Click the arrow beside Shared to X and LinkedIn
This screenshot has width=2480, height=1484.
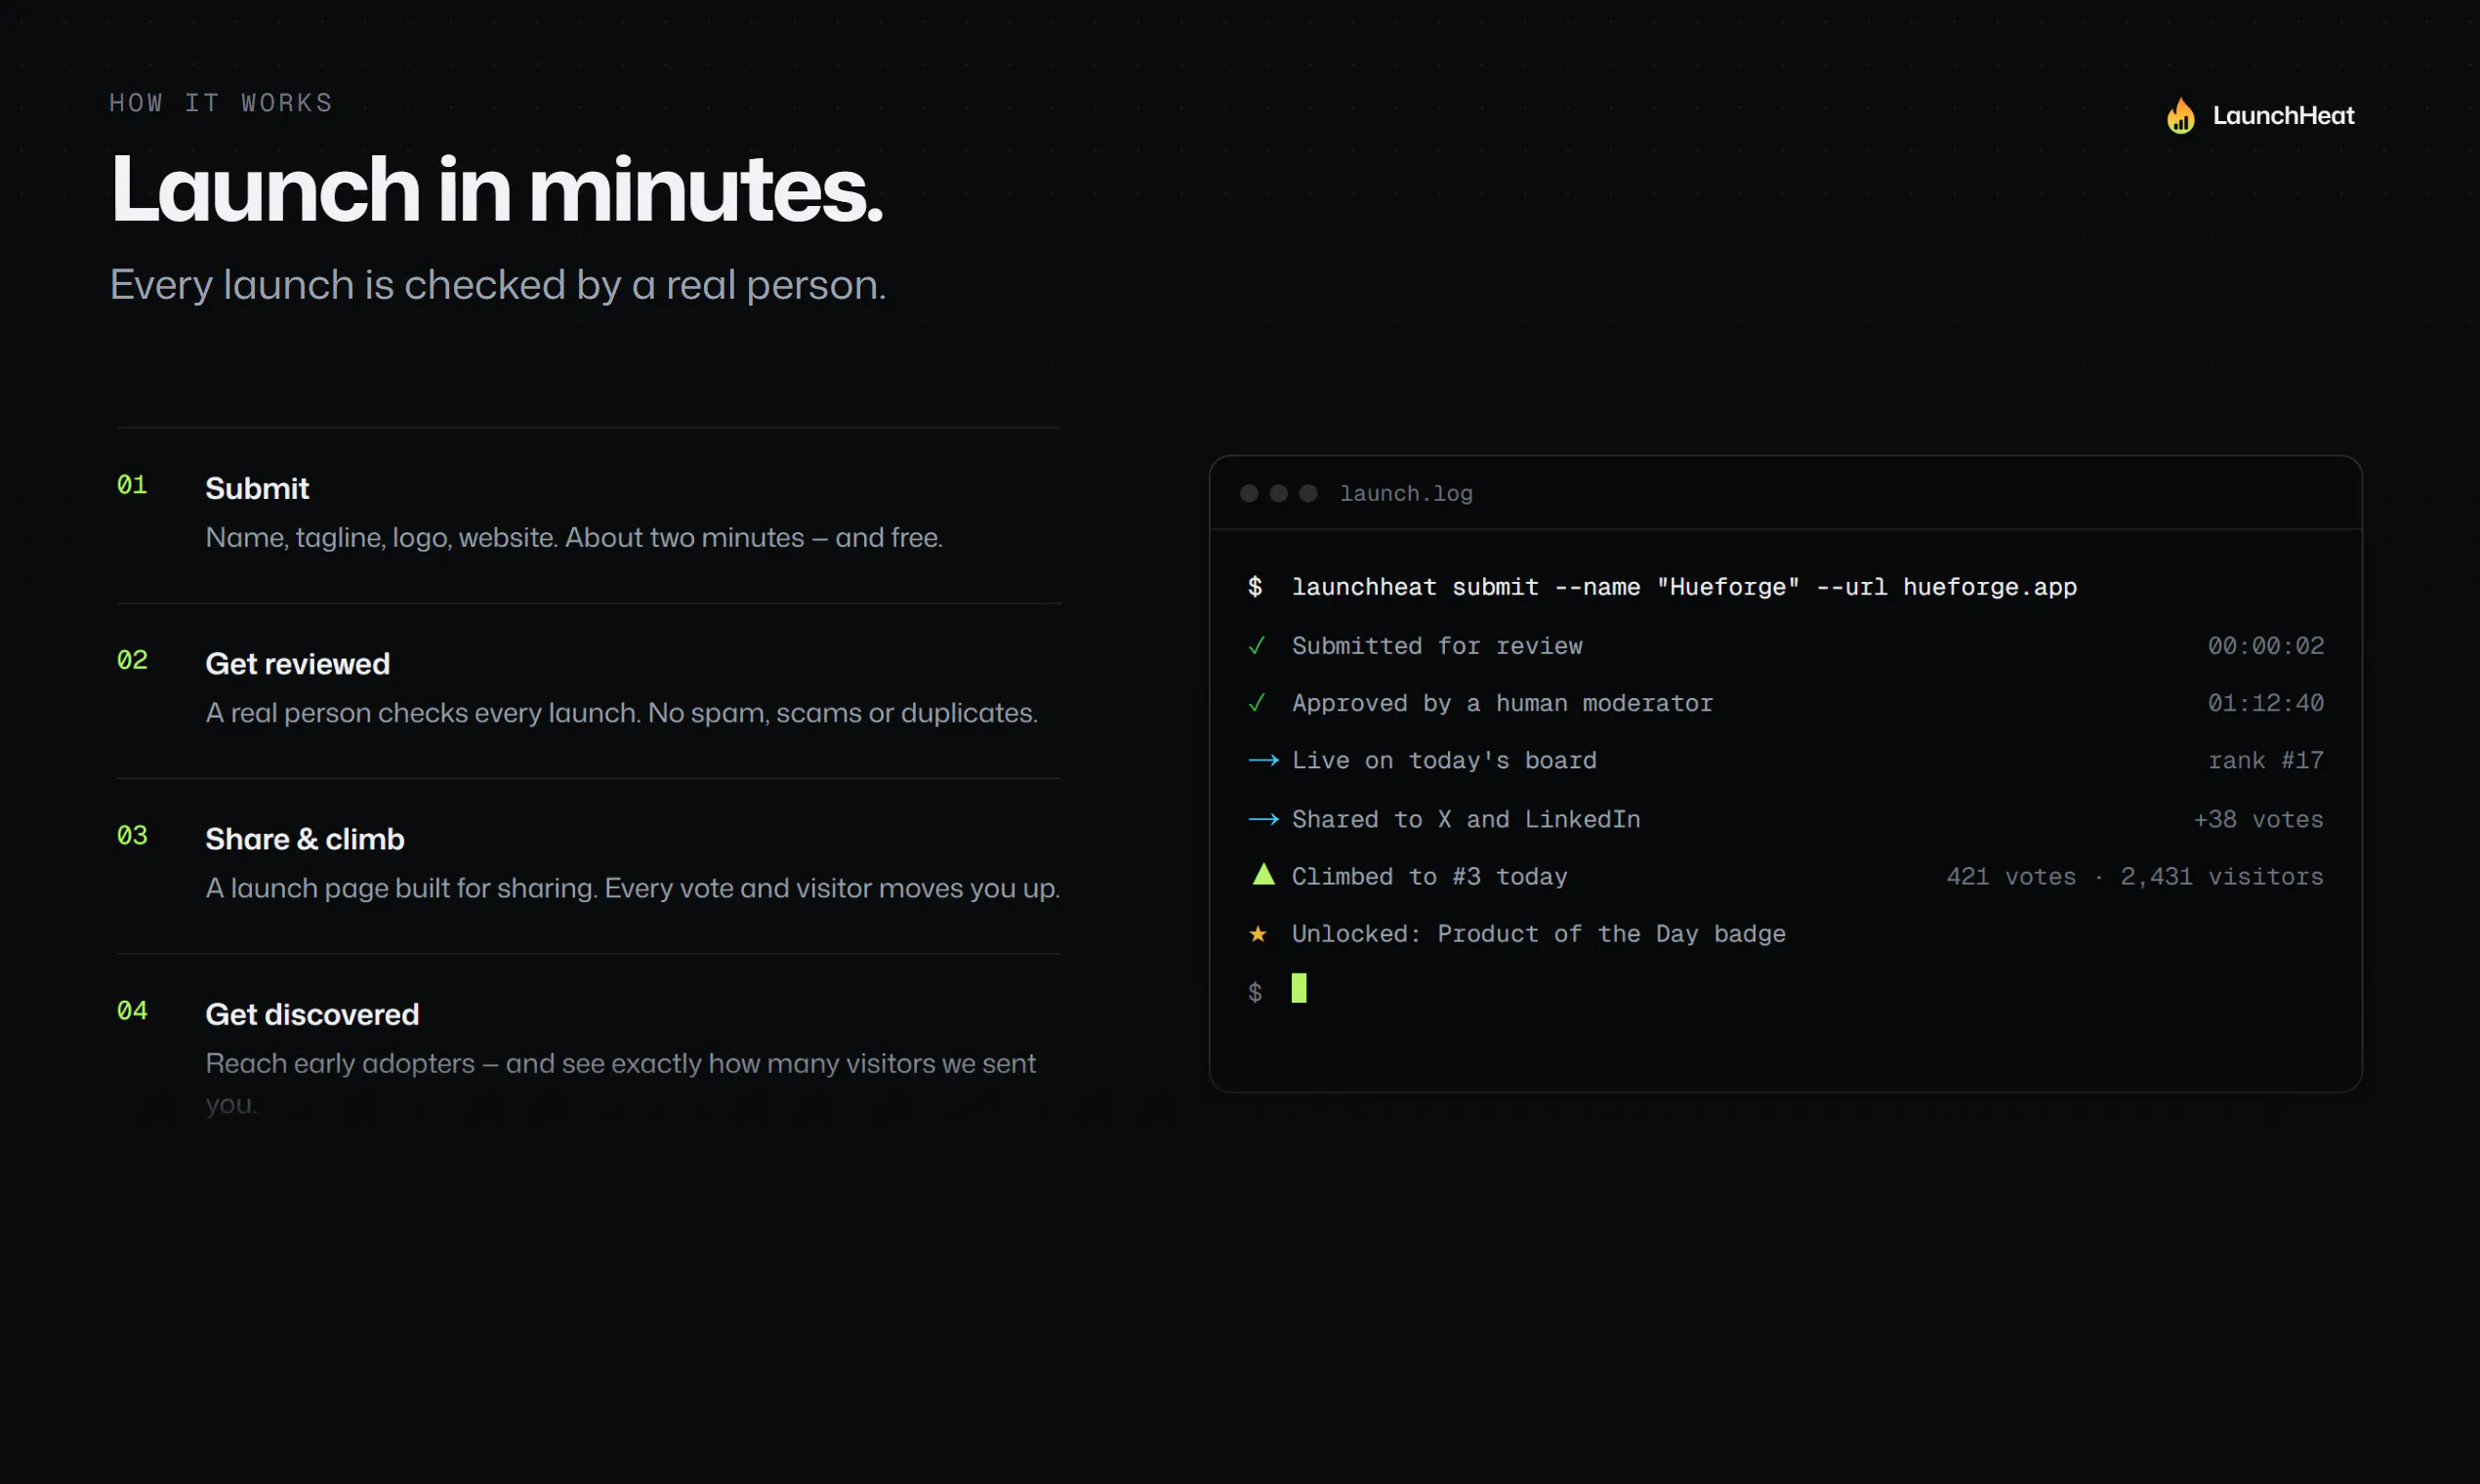(x=1263, y=819)
